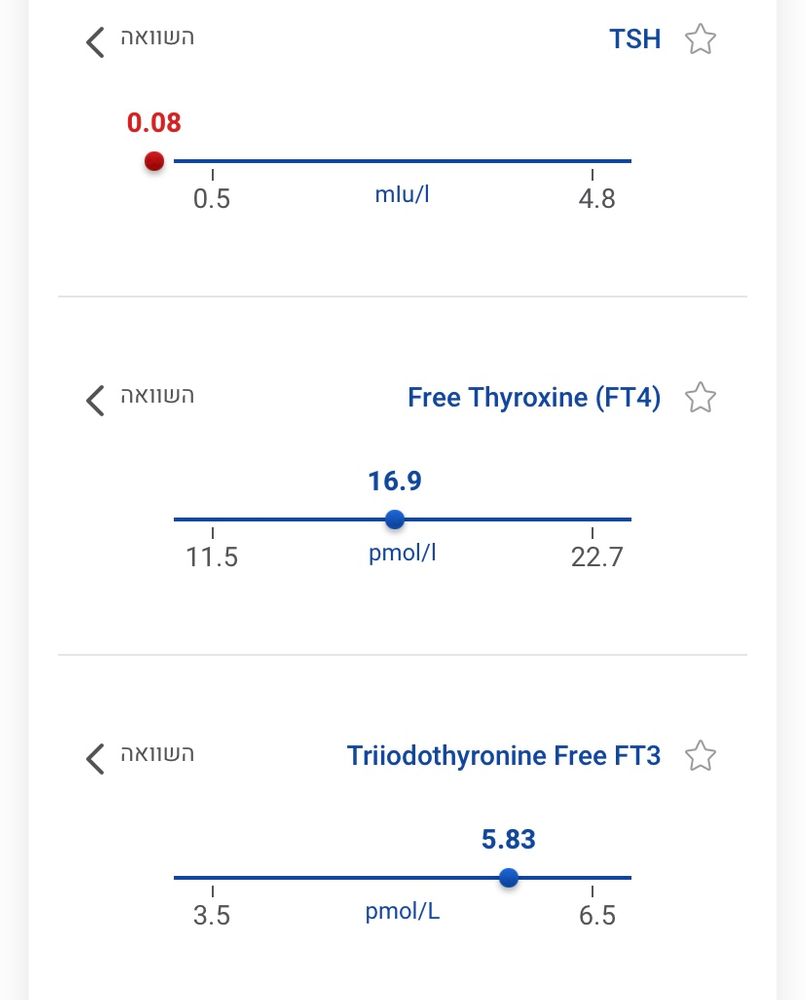Click the 5.83 result value
Screen dimensions: 806x1000
(x=509, y=840)
